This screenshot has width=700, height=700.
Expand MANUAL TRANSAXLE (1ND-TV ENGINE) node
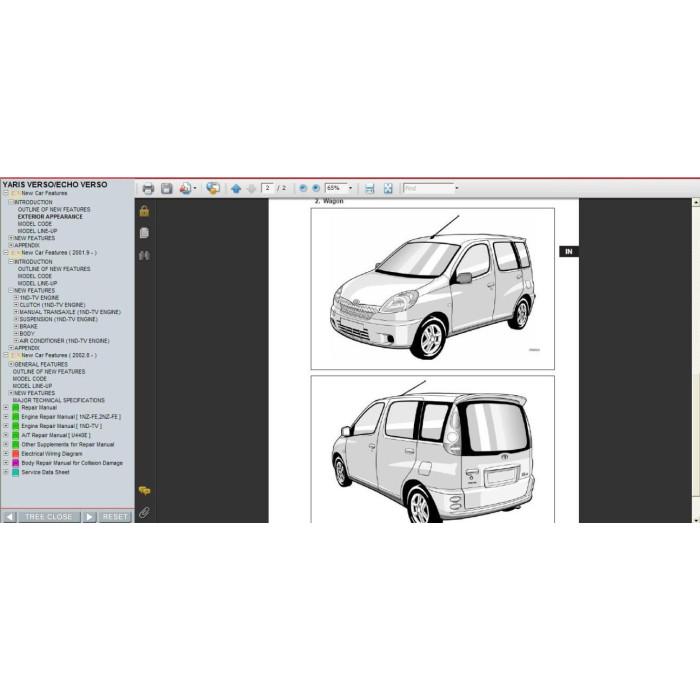(16, 312)
